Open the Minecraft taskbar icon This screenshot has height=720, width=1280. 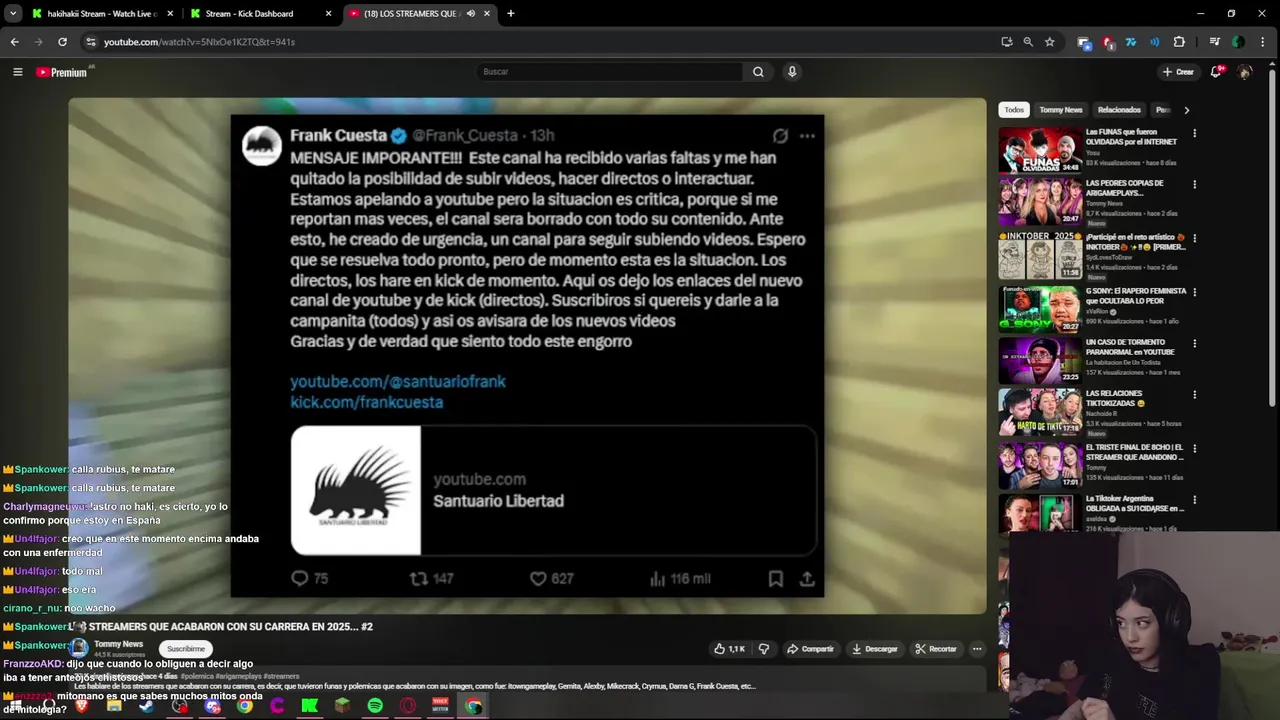pyautogui.click(x=342, y=706)
